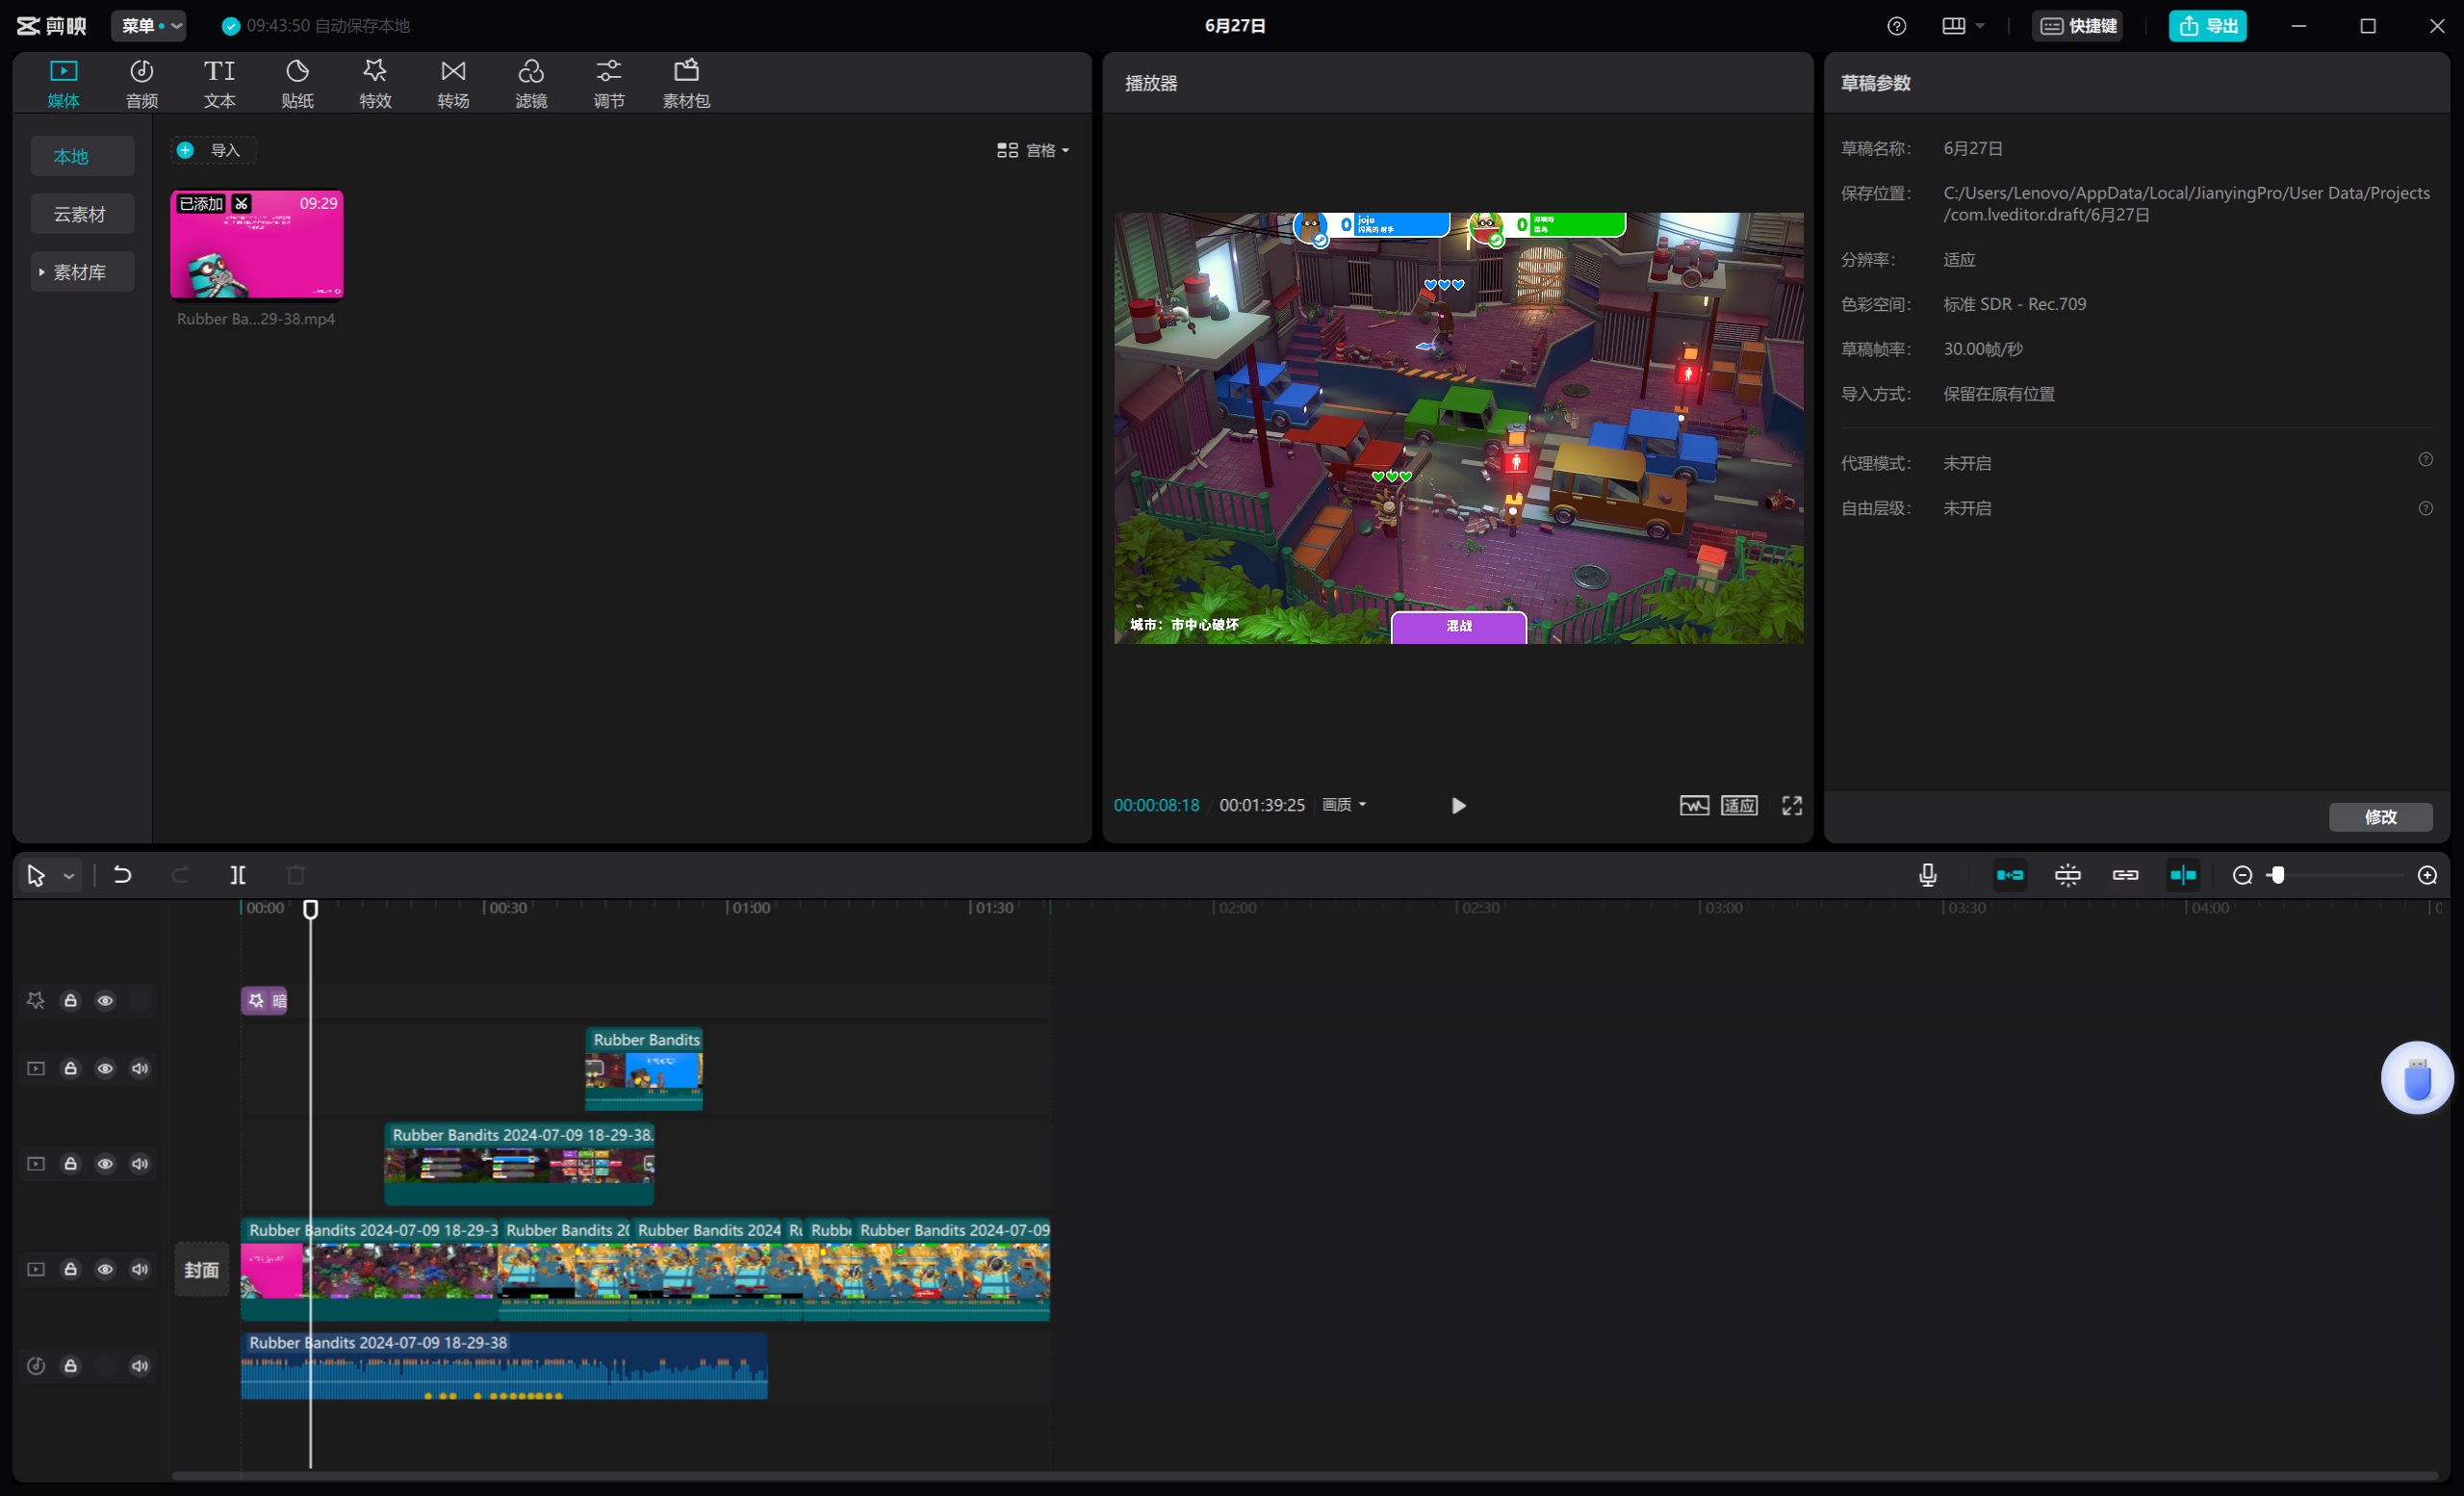Screen dimensions: 2464x1496
Task: Open the 宫格 view mode dropdown
Action: [x=1034, y=150]
